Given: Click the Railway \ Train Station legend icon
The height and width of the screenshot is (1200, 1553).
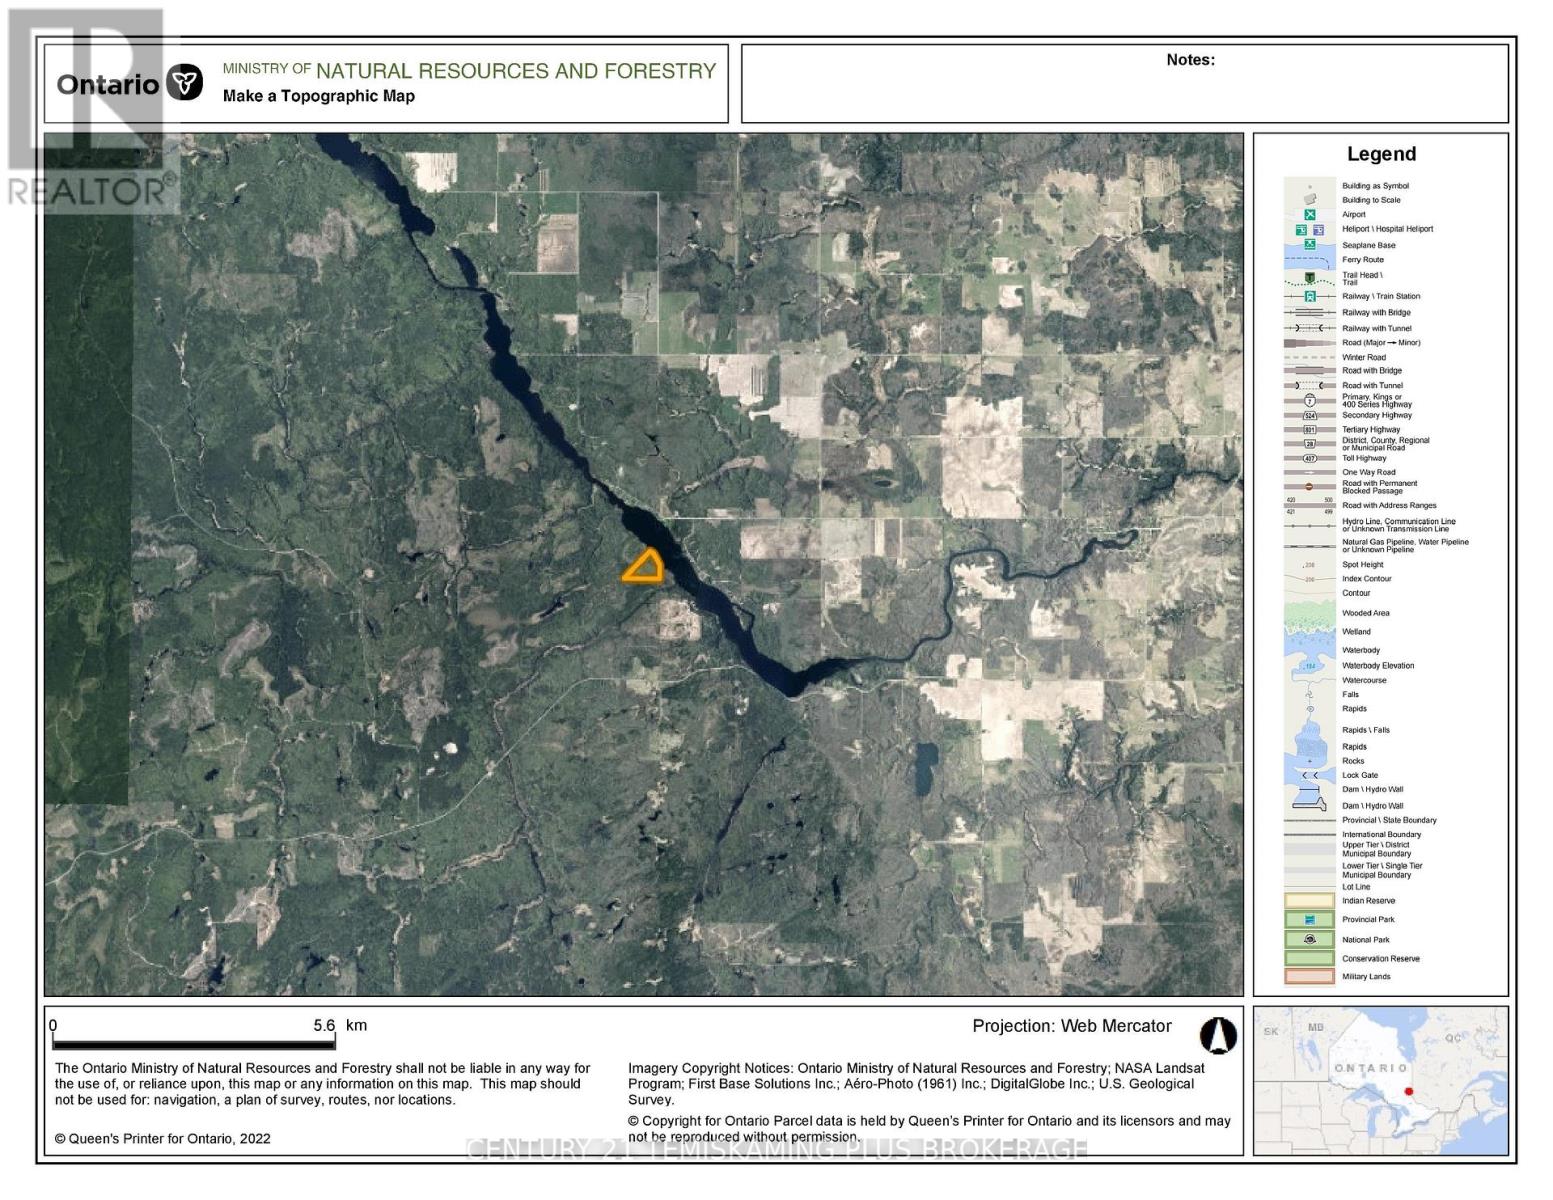Looking at the screenshot, I should coord(1310,296).
